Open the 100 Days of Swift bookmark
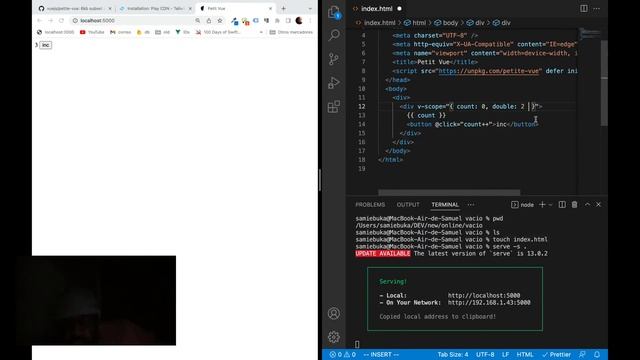The image size is (640, 360). click(x=218, y=32)
